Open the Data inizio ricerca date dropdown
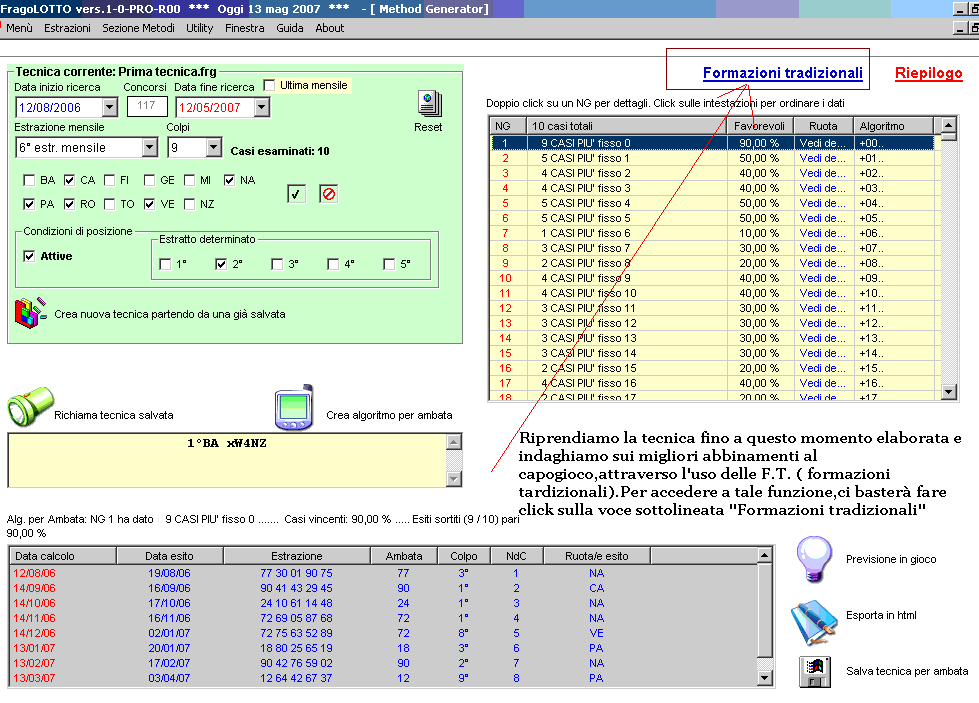Viewport: 979px width, 703px height. pyautogui.click(x=109, y=108)
